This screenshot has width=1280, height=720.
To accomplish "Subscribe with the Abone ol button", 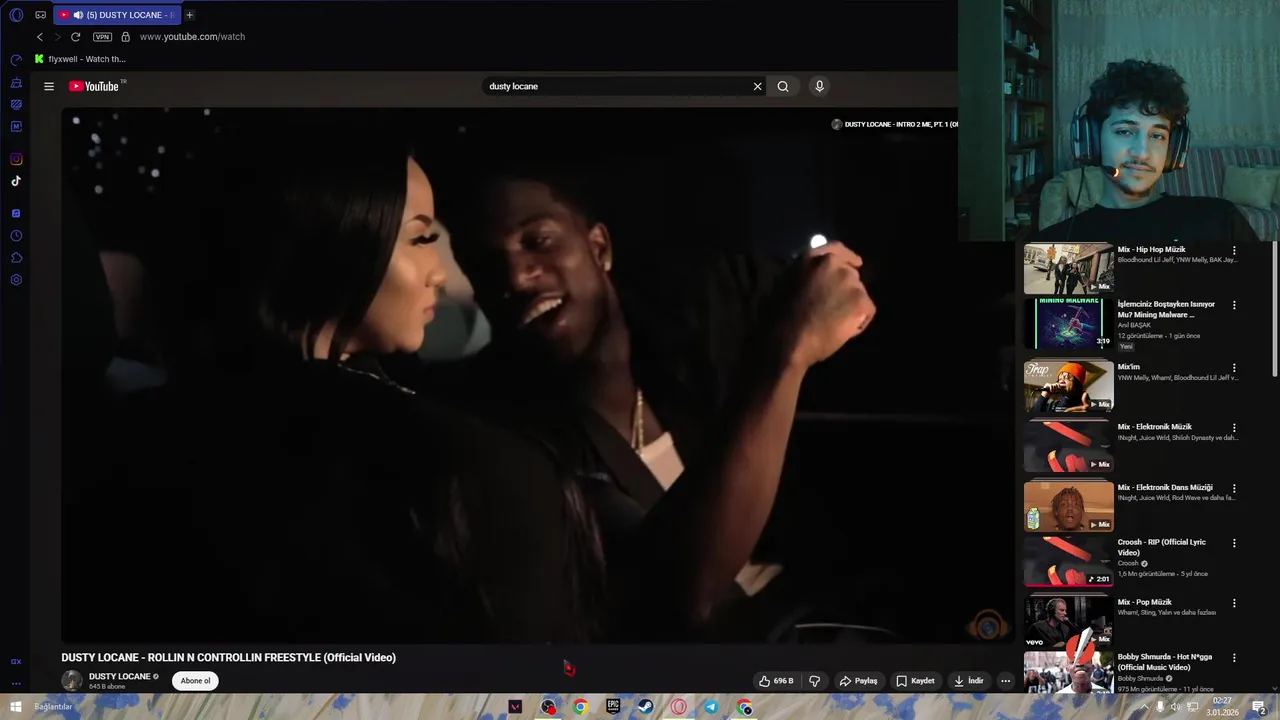I will click(195, 681).
